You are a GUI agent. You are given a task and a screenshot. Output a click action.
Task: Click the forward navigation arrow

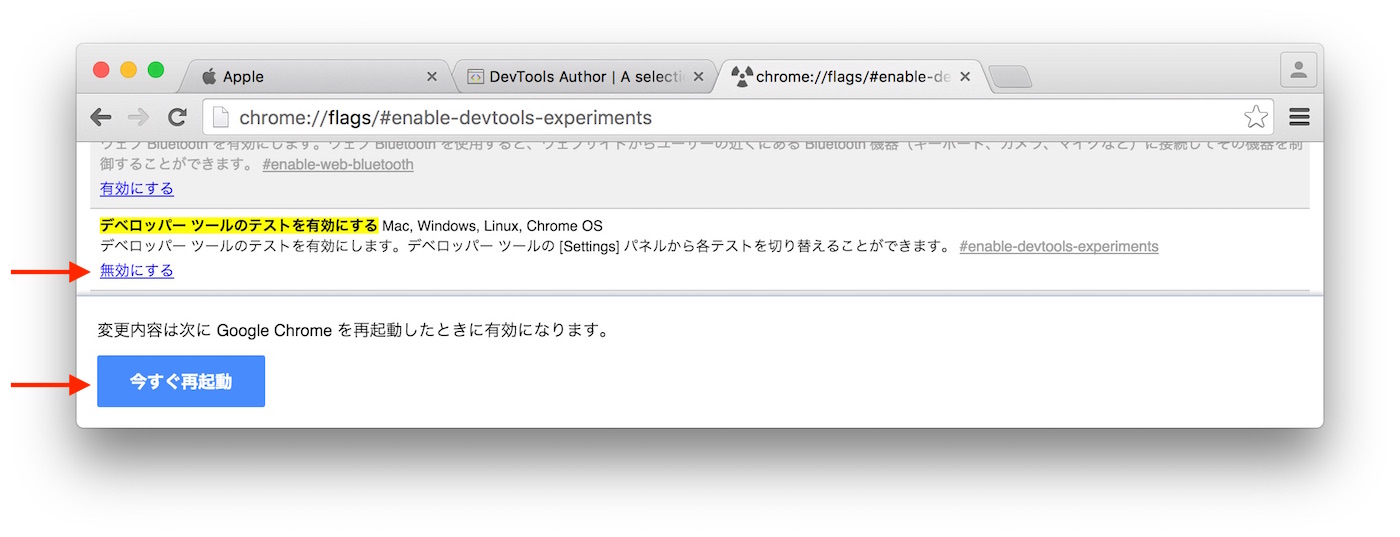[x=139, y=117]
